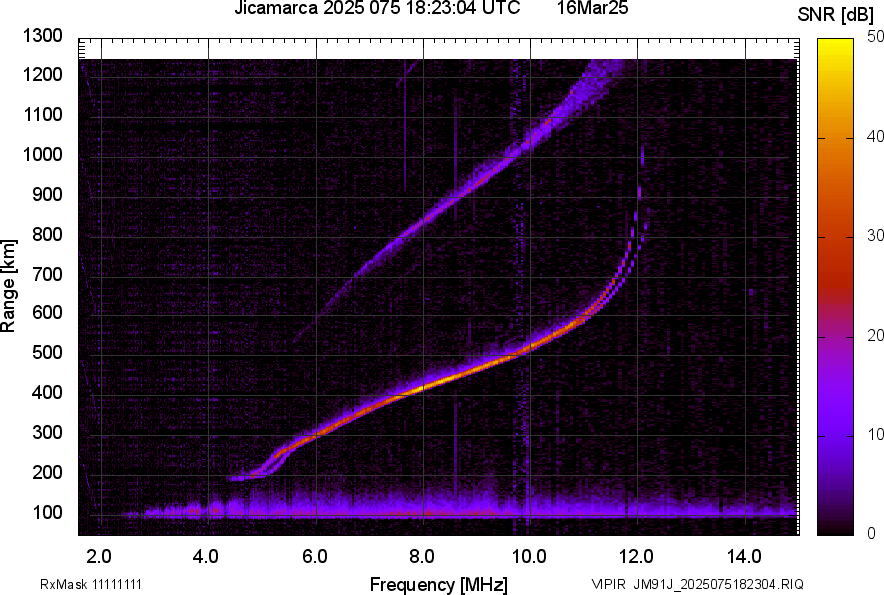This screenshot has height=595, width=884.
Task: Click the range tick label '400'
Action: click(x=47, y=393)
